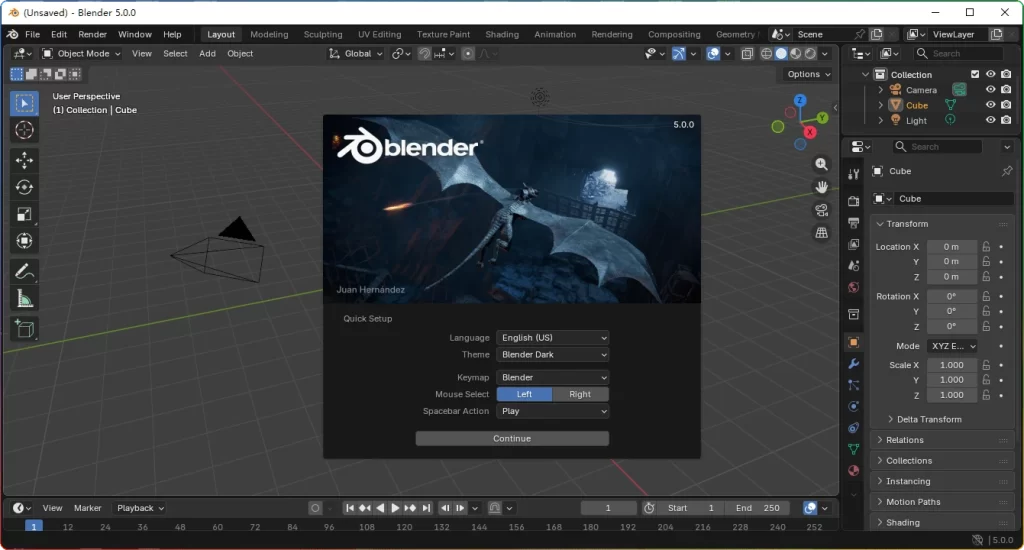The width and height of the screenshot is (1024, 550).
Task: Hide the Camera in viewport
Action: click(x=991, y=89)
